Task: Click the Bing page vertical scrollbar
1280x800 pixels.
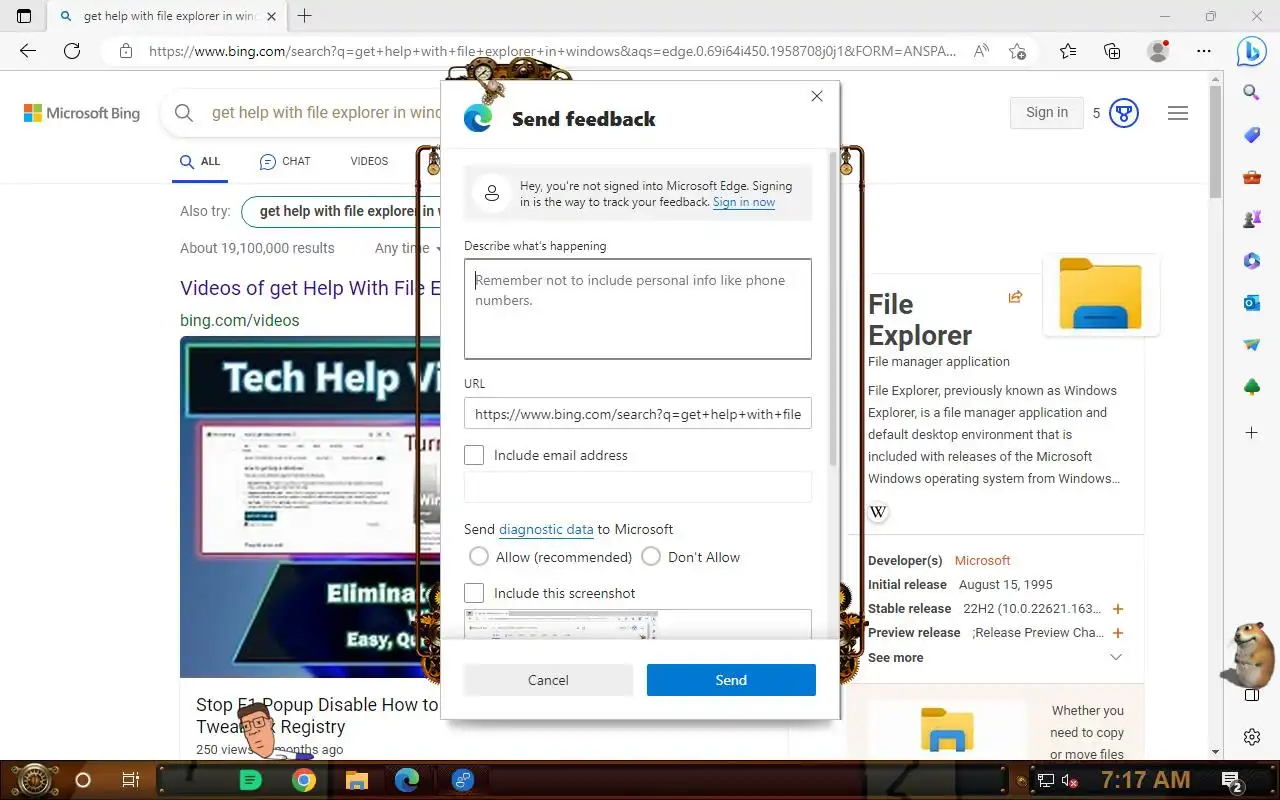Action: click(1216, 141)
